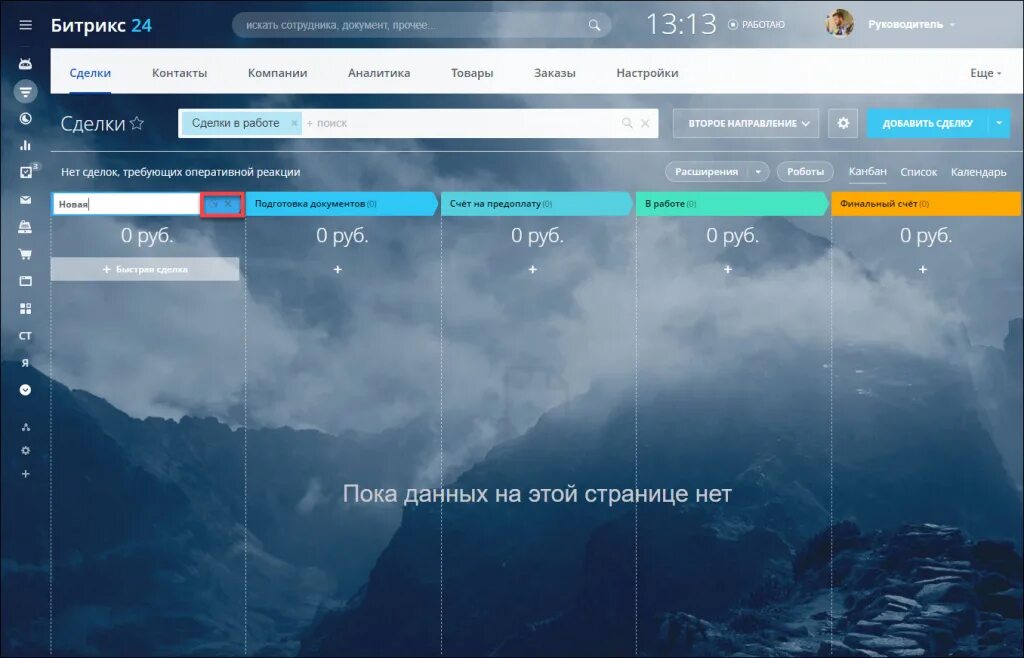
Task: Open the color picker for the Новая stage
Action: tap(213, 204)
